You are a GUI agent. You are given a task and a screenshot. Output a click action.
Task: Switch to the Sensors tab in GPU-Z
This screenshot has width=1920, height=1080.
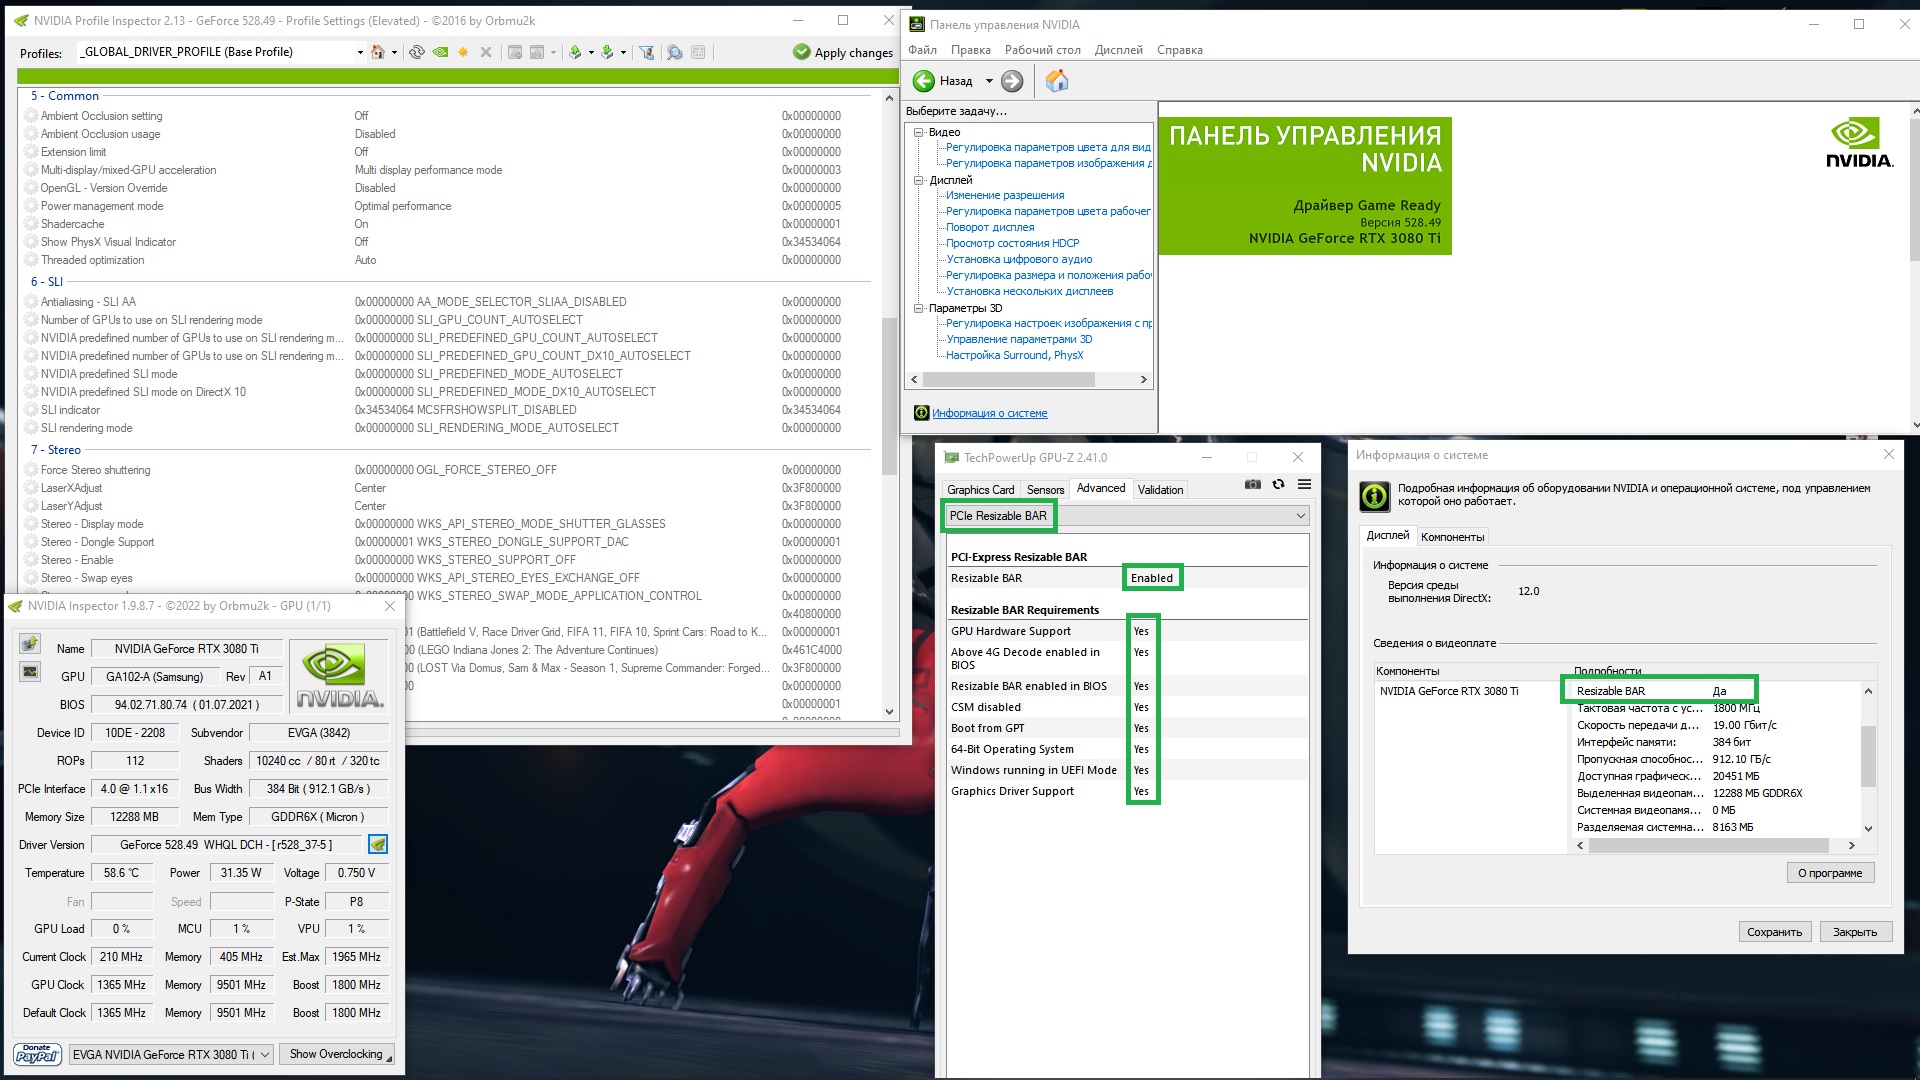pyautogui.click(x=1045, y=489)
